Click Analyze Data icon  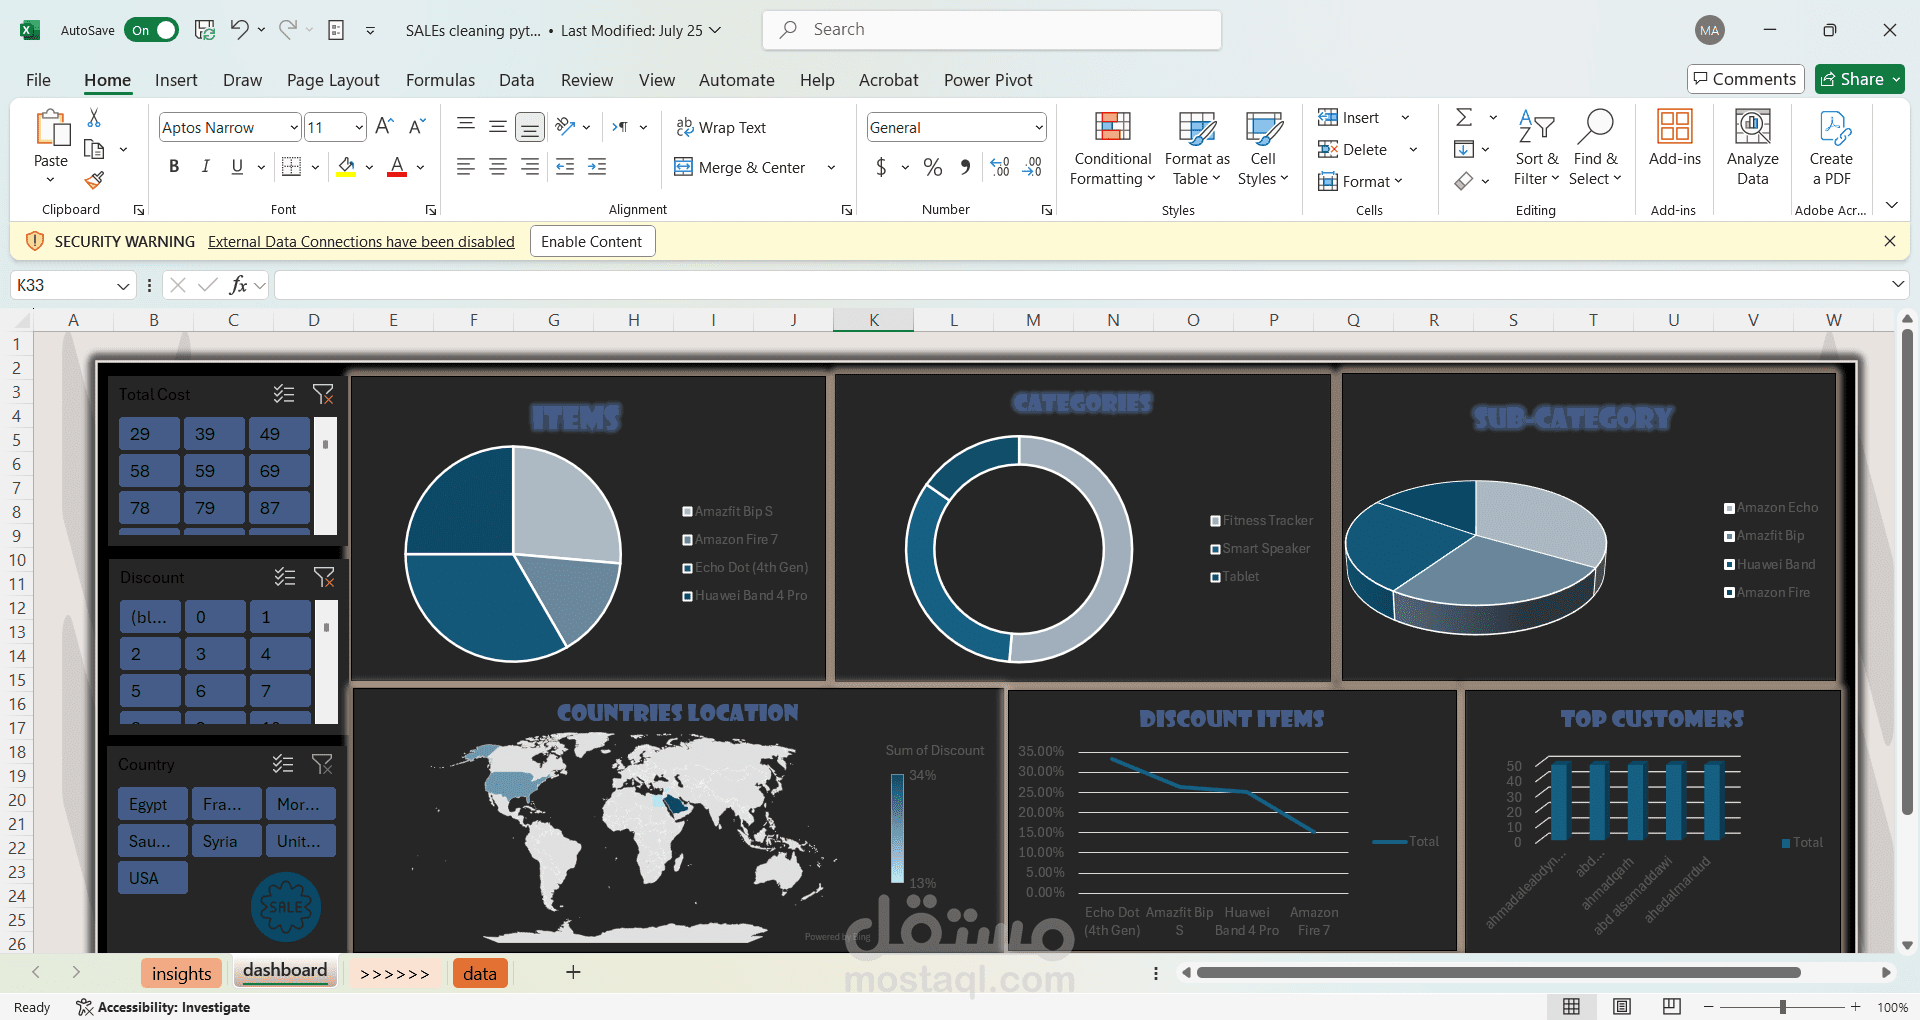[1752, 149]
